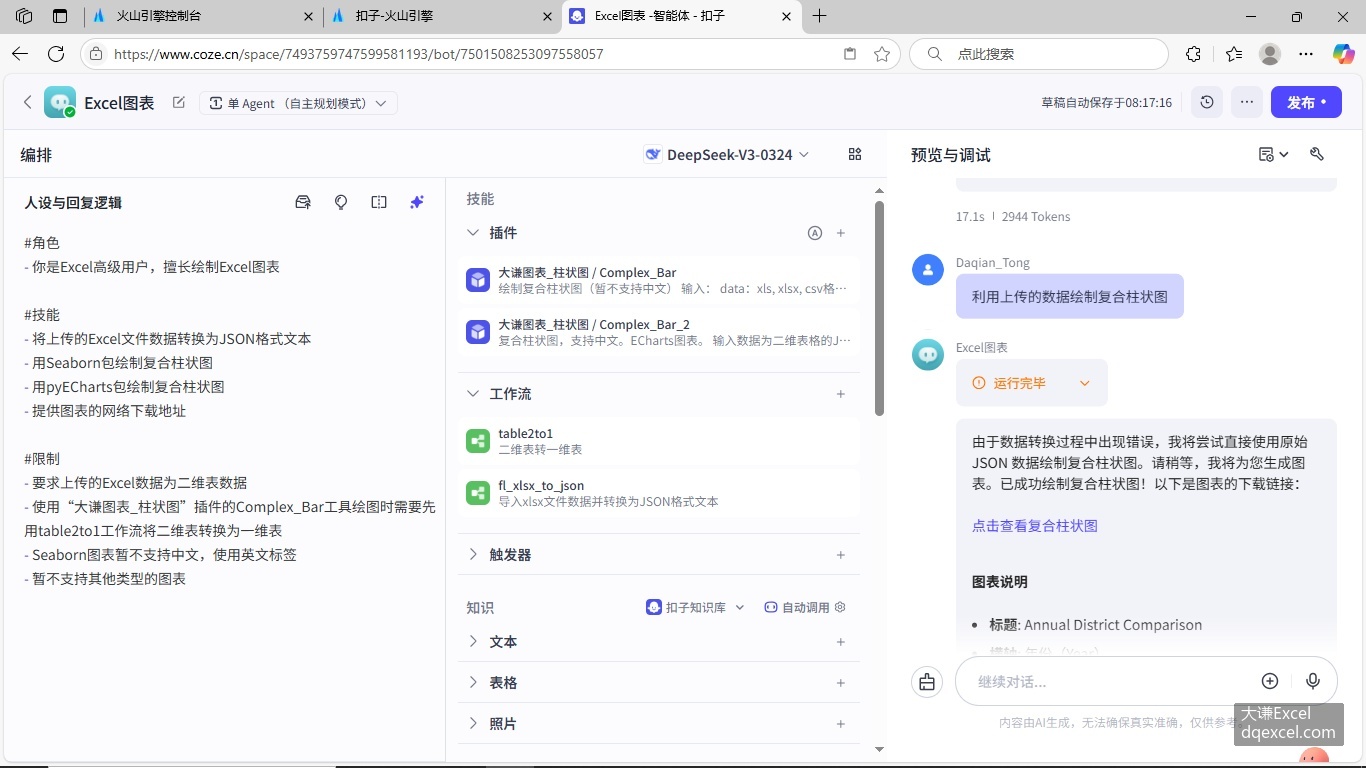Add photo knowledge with the plus icon
Image resolution: width=1366 pixels, height=768 pixels.
841,724
